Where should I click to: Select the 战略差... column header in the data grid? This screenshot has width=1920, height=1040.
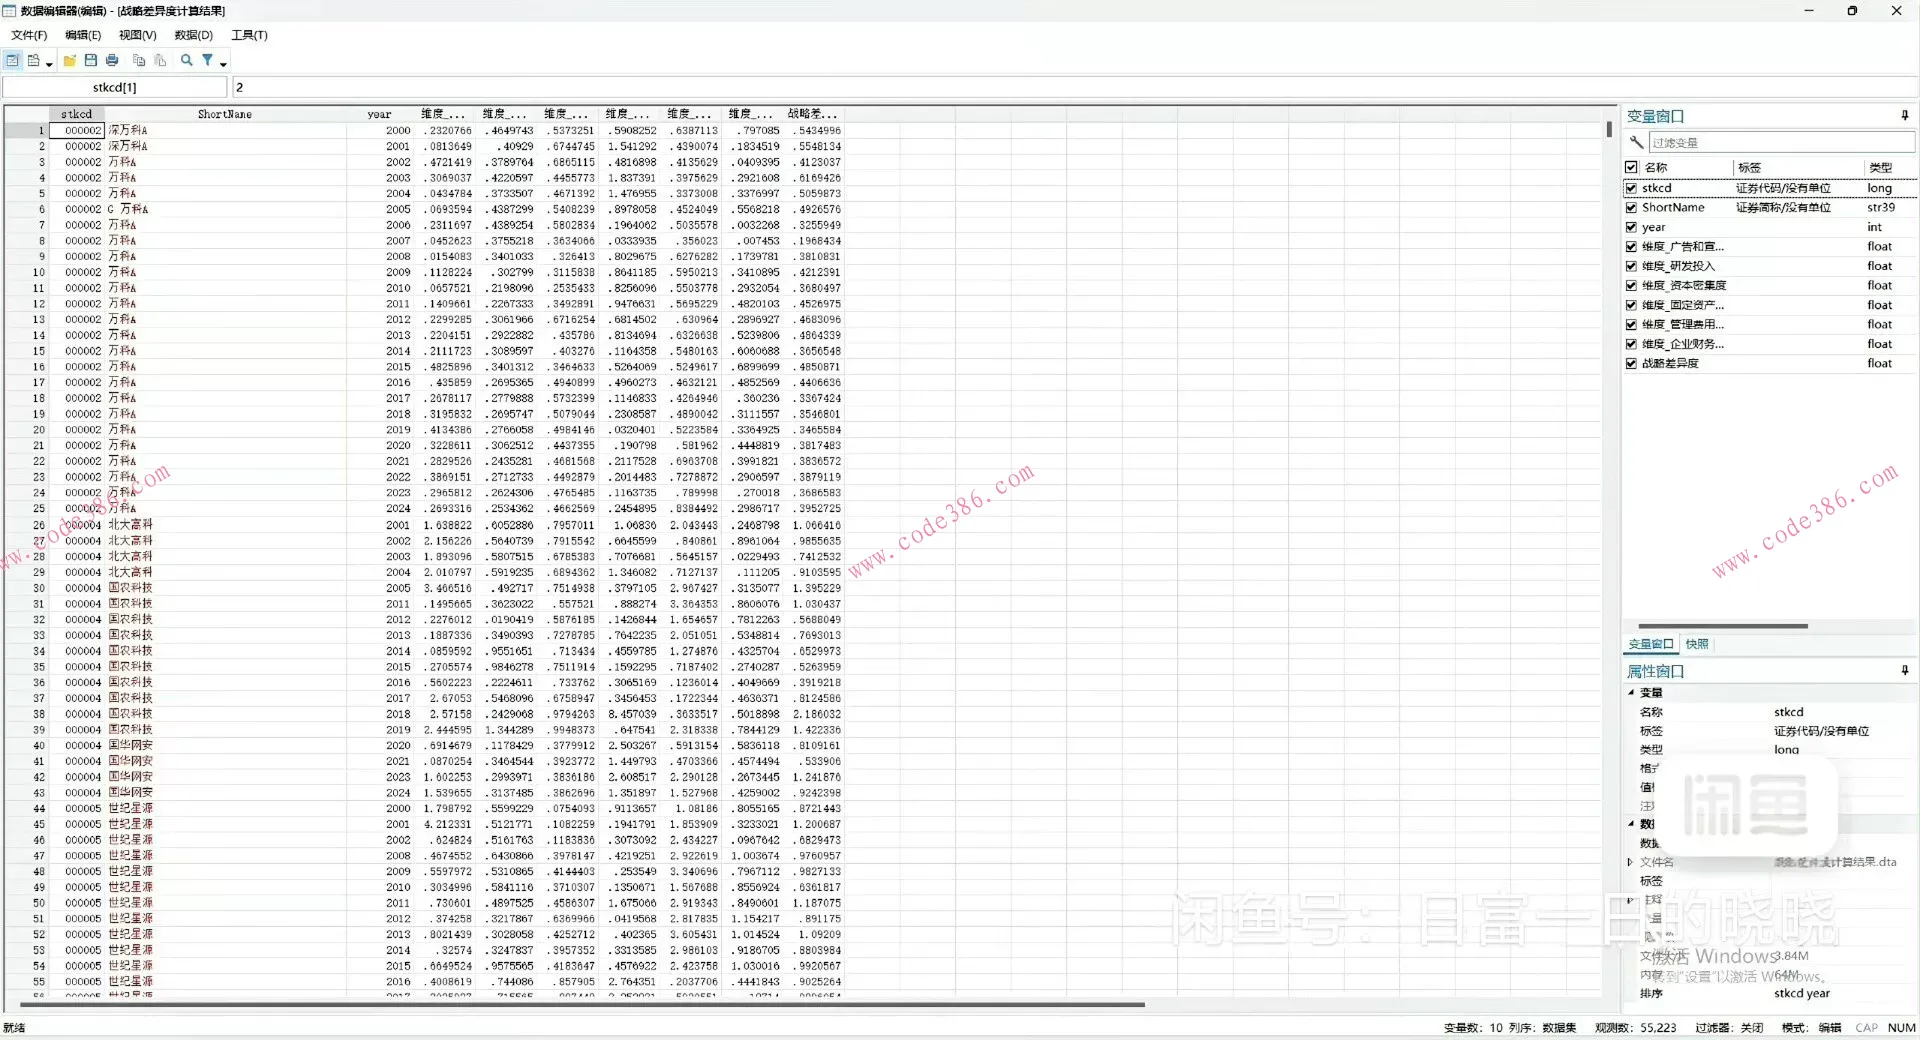(x=813, y=114)
